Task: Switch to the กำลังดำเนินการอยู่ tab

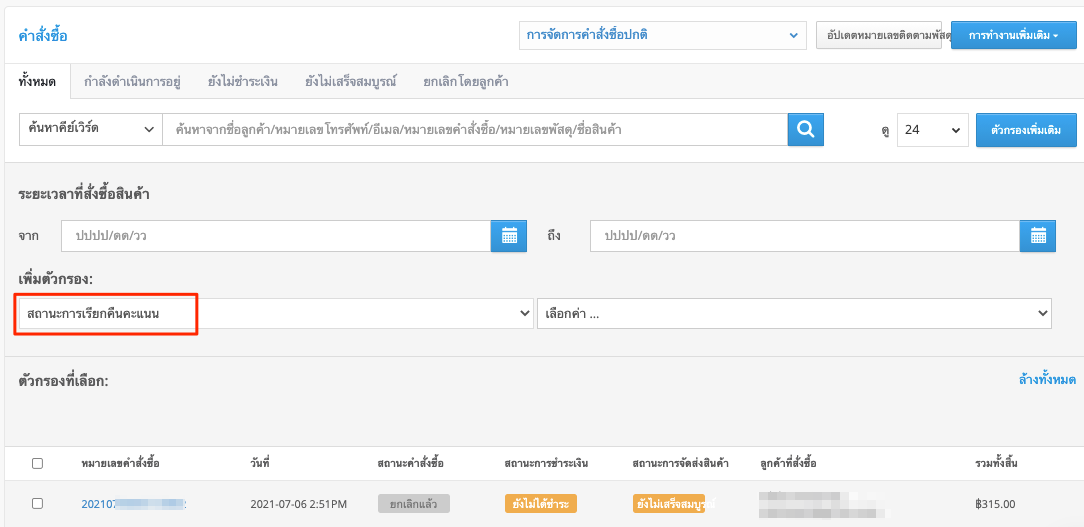Action: coord(132,82)
